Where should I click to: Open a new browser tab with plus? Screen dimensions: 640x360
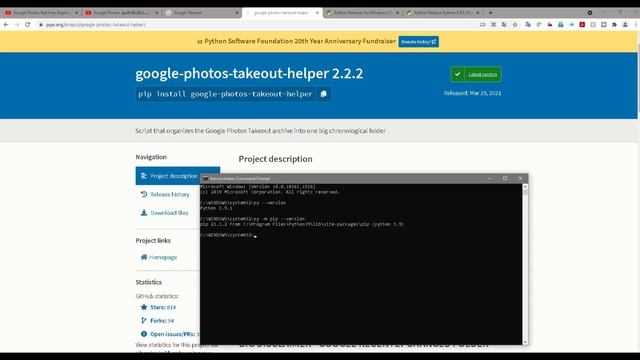coord(491,13)
